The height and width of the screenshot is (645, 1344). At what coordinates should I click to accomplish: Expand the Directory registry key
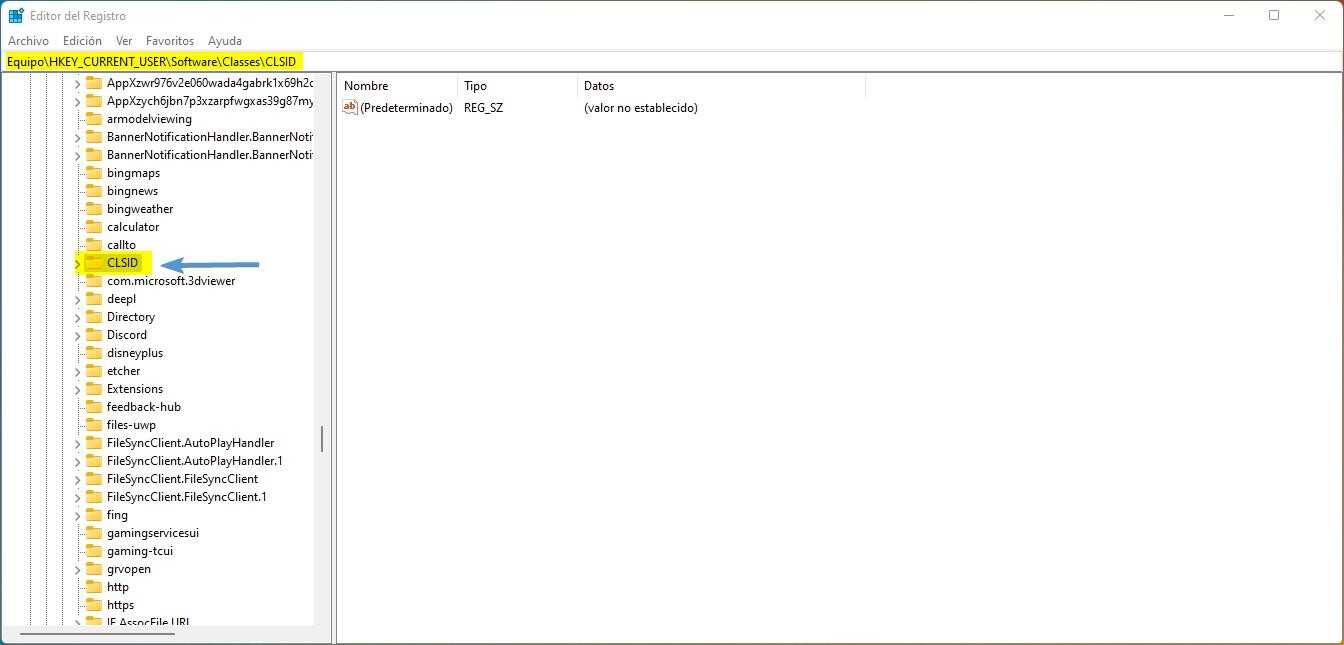click(78, 316)
